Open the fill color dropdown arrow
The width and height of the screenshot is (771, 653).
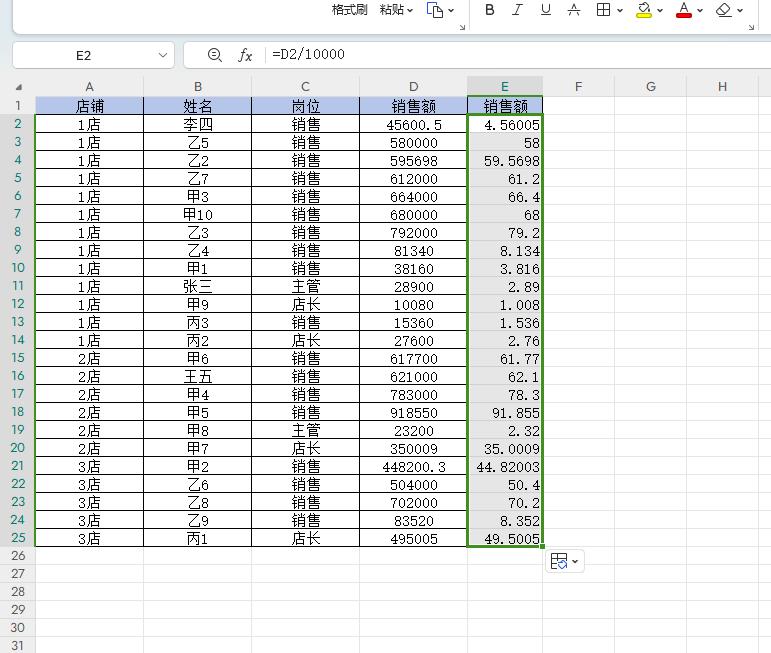660,10
